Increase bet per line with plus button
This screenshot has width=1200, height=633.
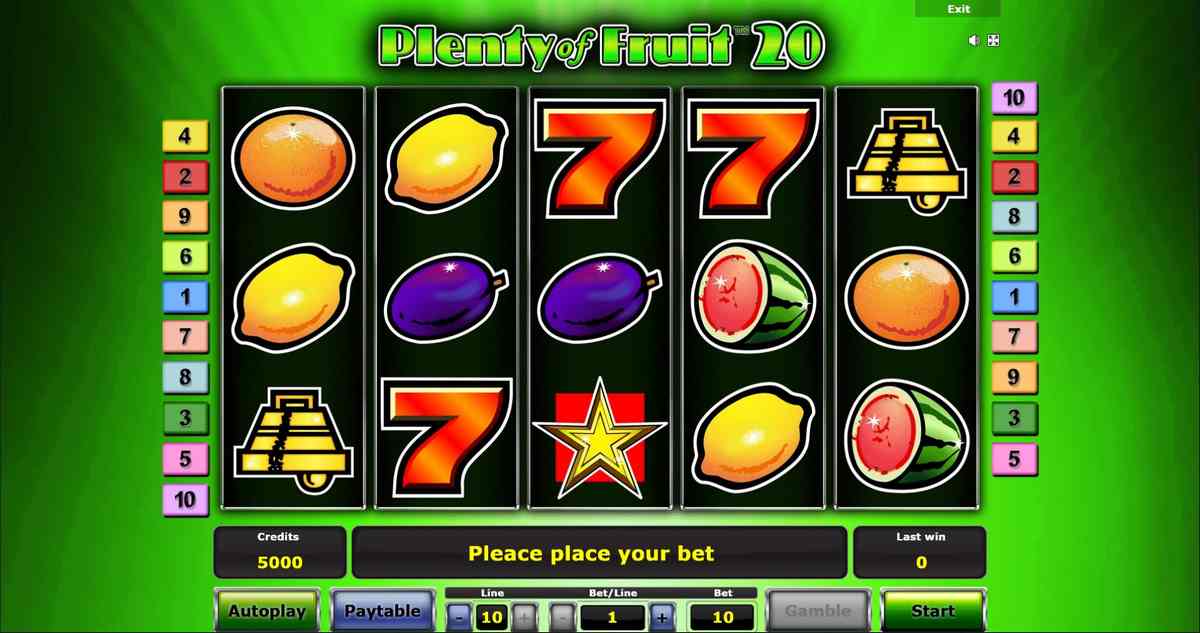[x=661, y=617]
